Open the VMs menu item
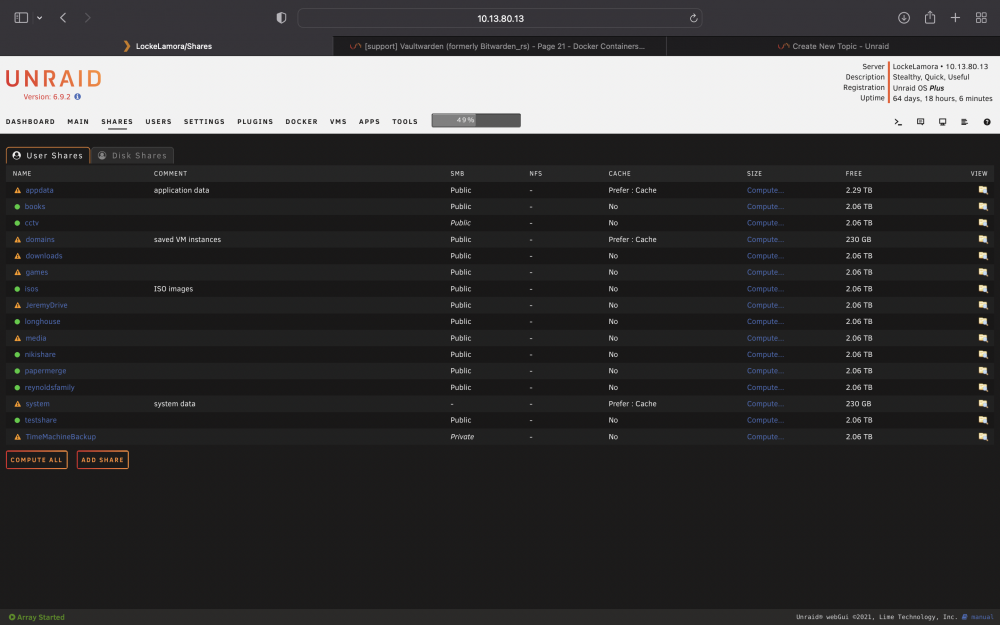 coord(338,121)
